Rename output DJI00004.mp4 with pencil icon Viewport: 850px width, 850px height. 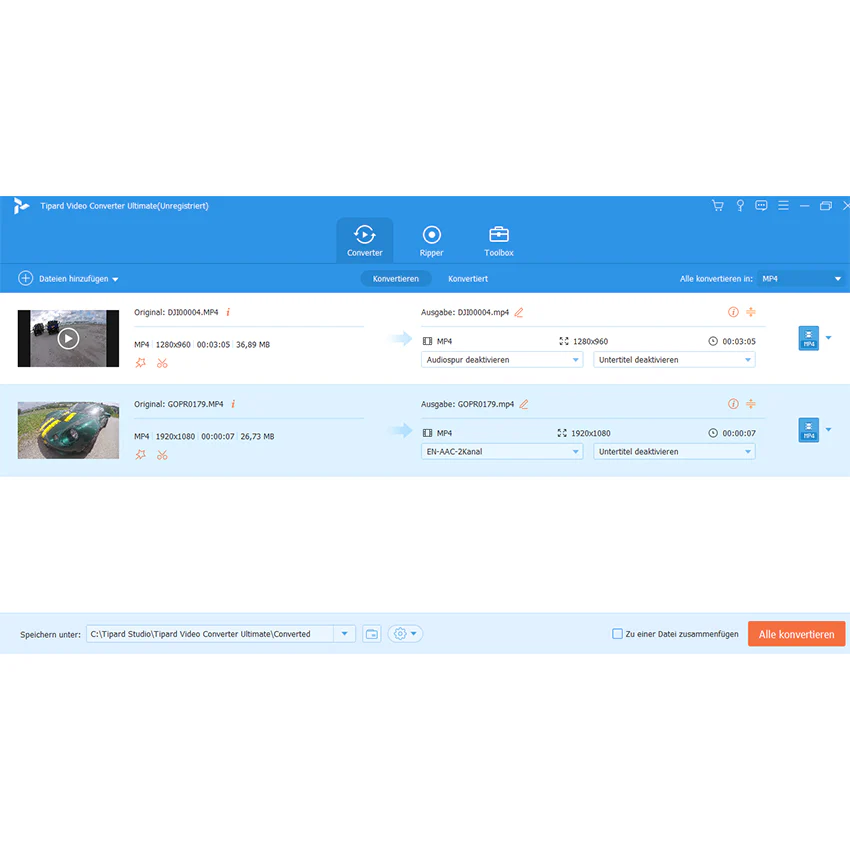point(519,312)
